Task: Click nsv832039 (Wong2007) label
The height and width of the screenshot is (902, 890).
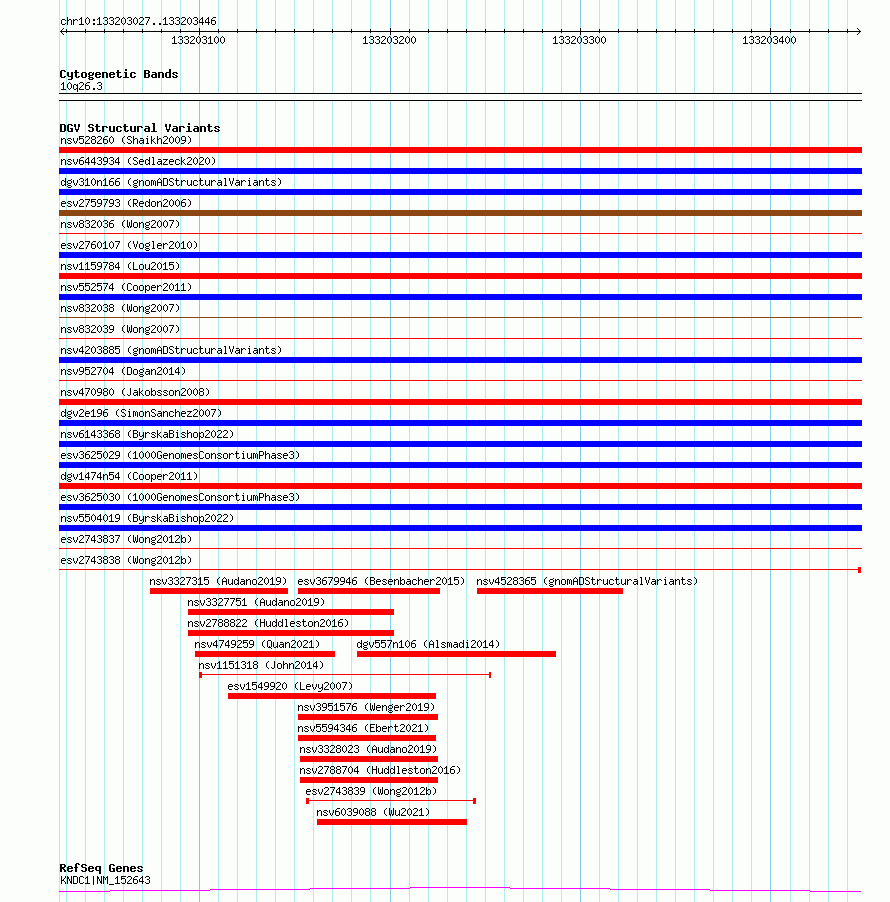Action: click(120, 329)
